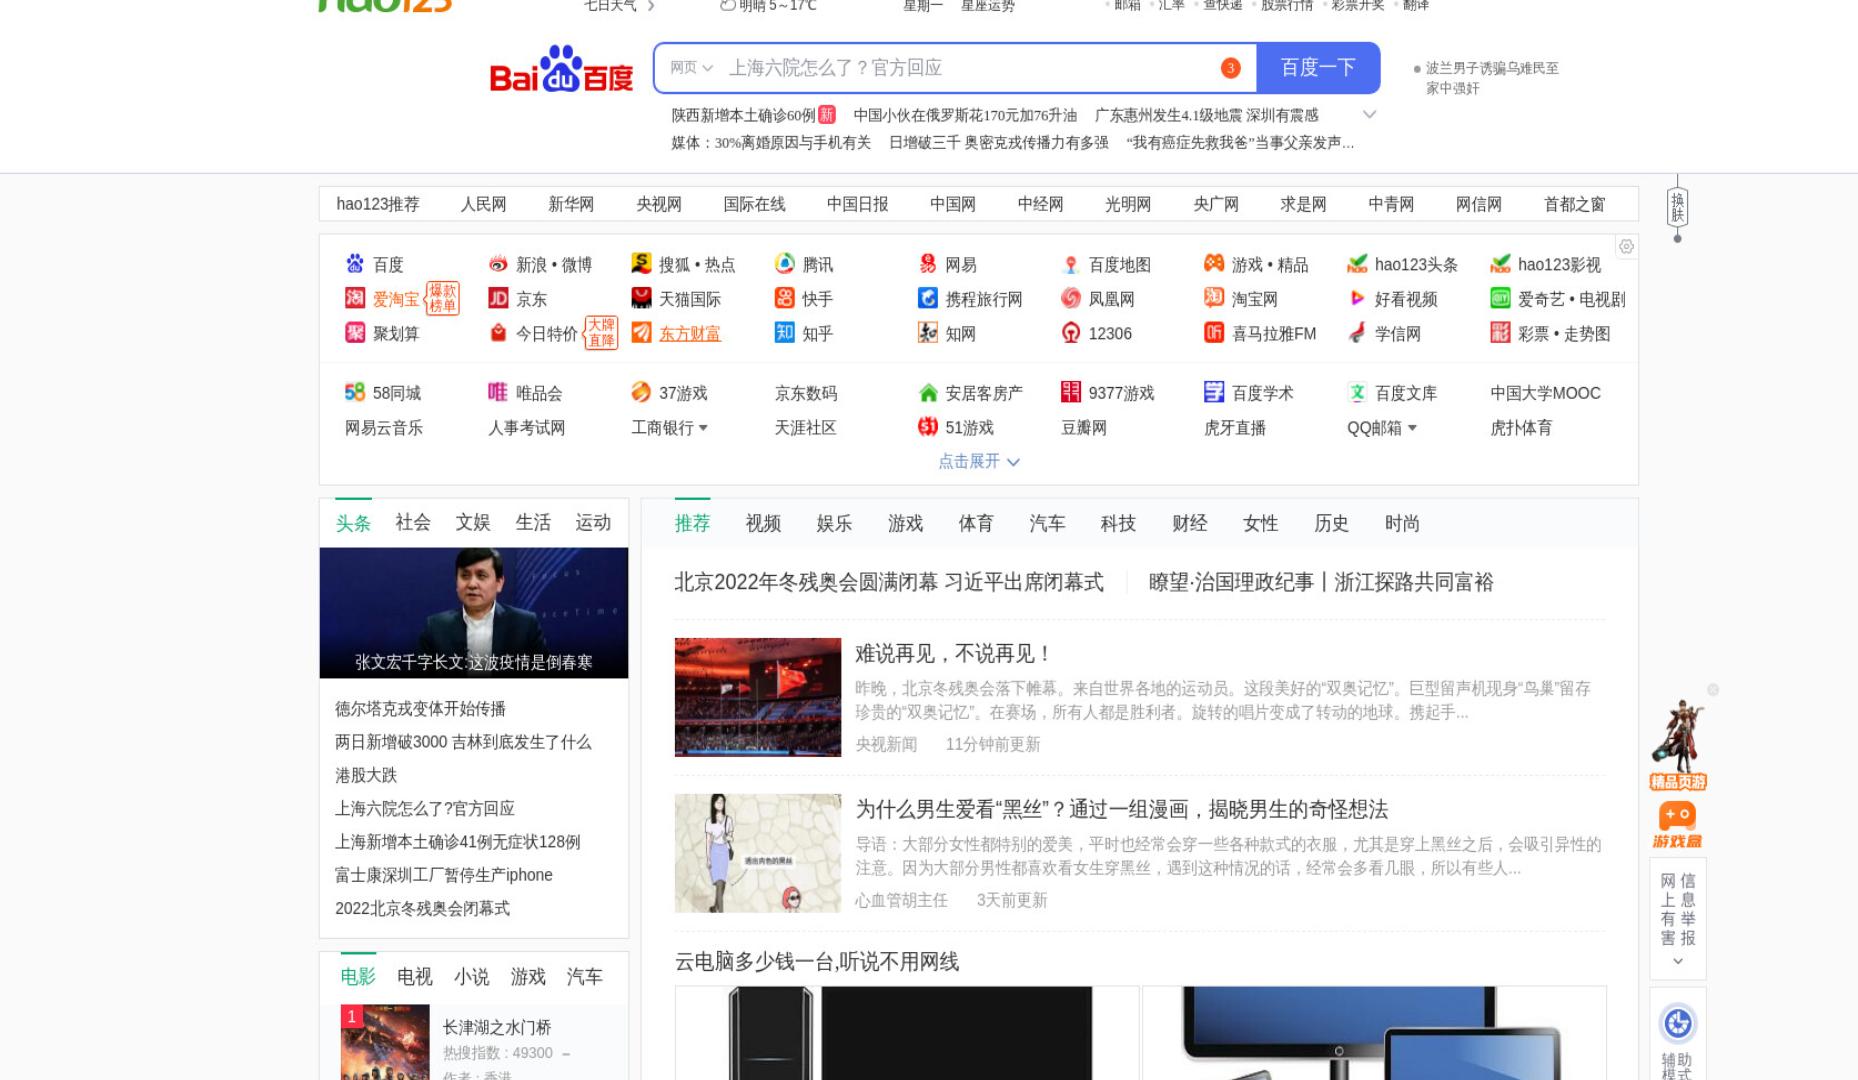Open the Paralympics closing ceremony thumbnail

coord(758,697)
